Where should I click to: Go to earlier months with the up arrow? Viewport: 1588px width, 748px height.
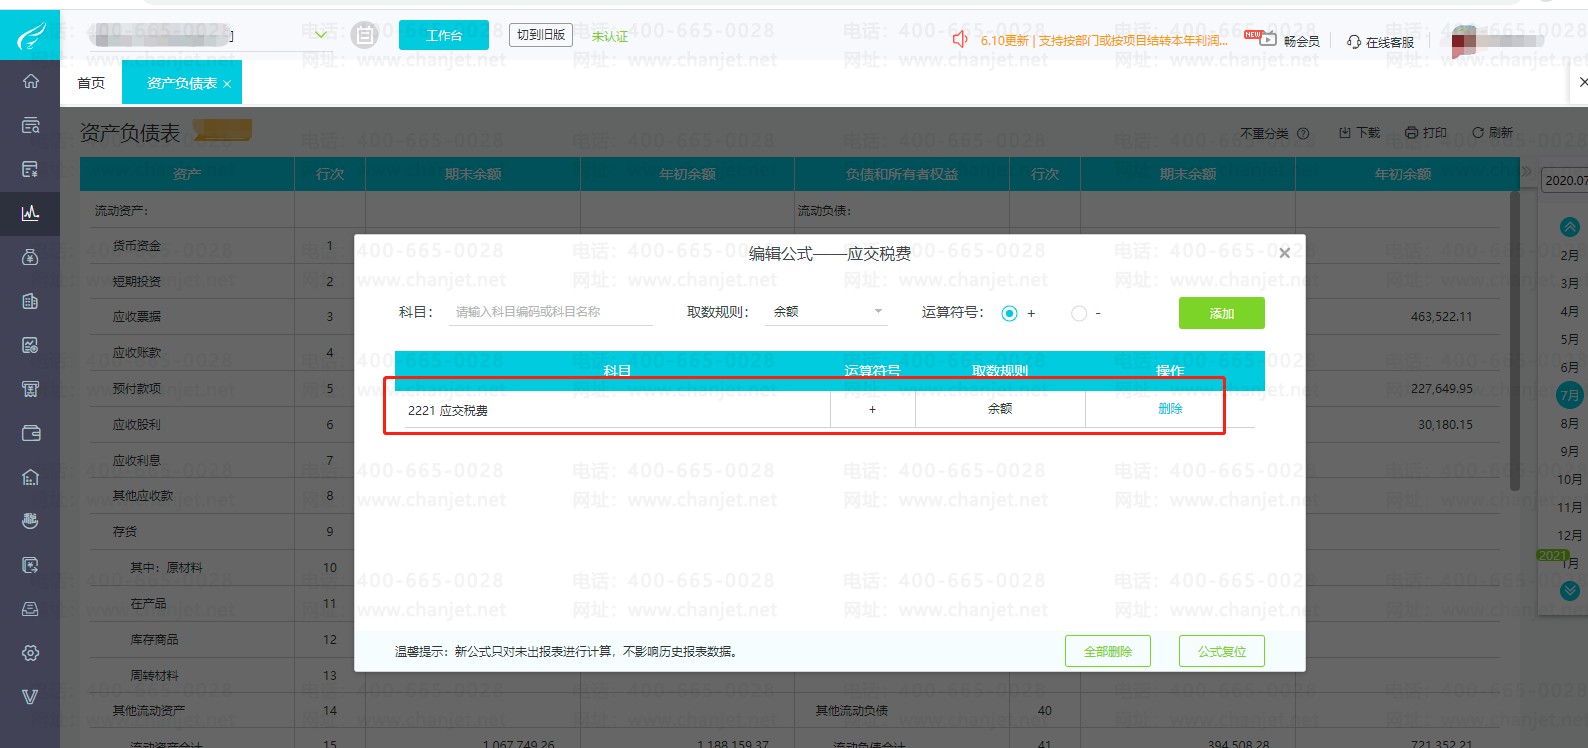[1569, 227]
